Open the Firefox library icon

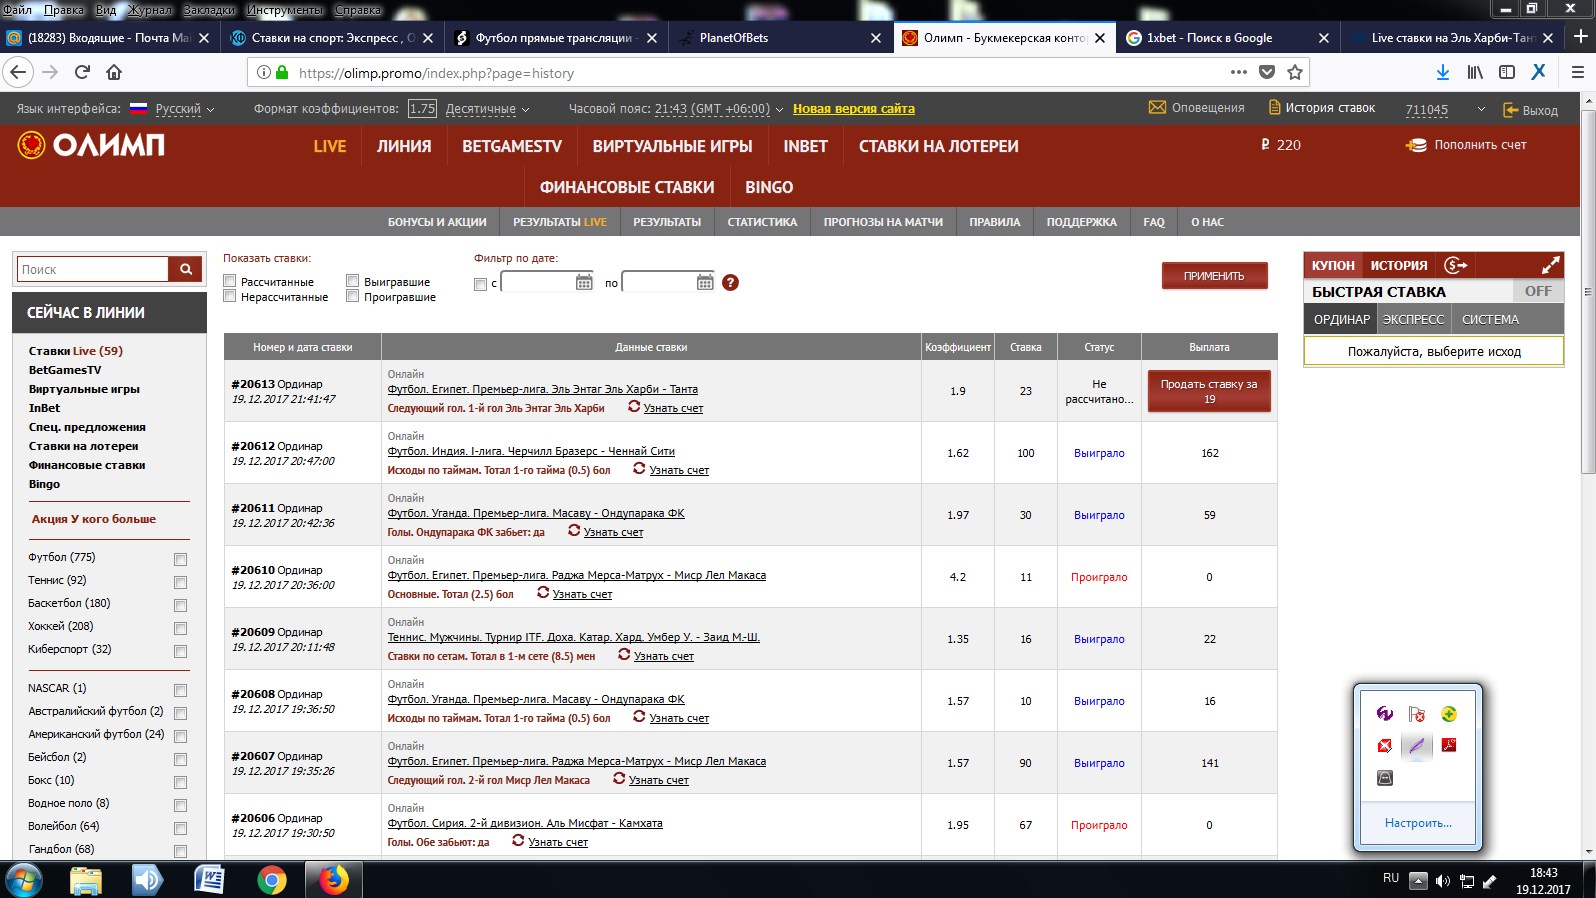click(1475, 72)
